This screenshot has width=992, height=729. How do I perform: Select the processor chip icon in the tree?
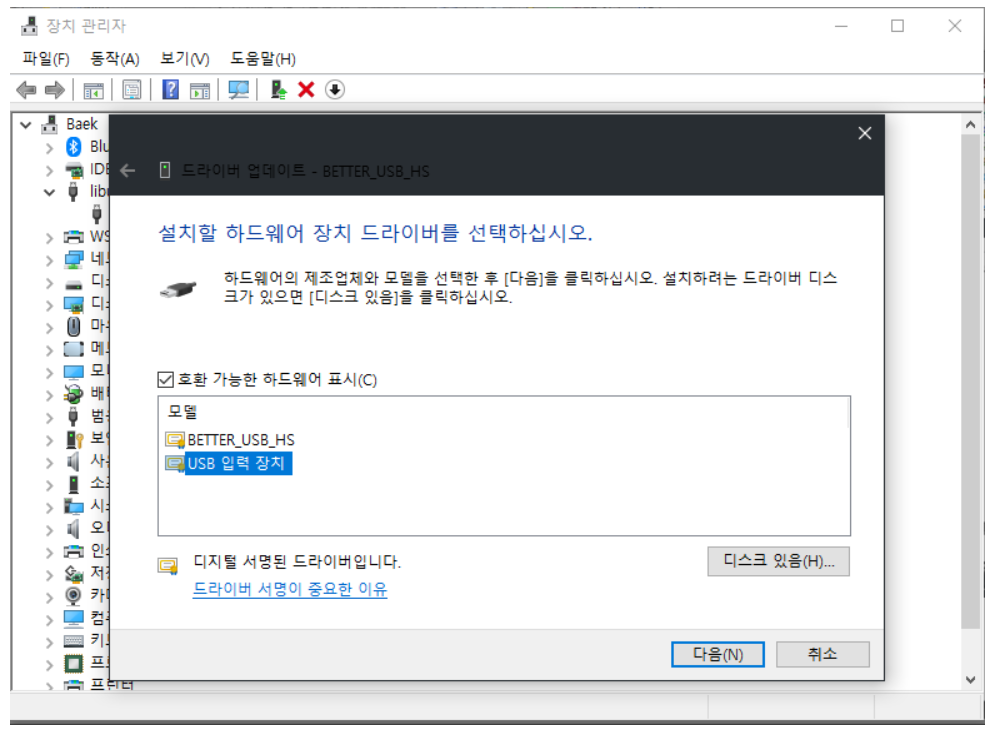tap(73, 664)
